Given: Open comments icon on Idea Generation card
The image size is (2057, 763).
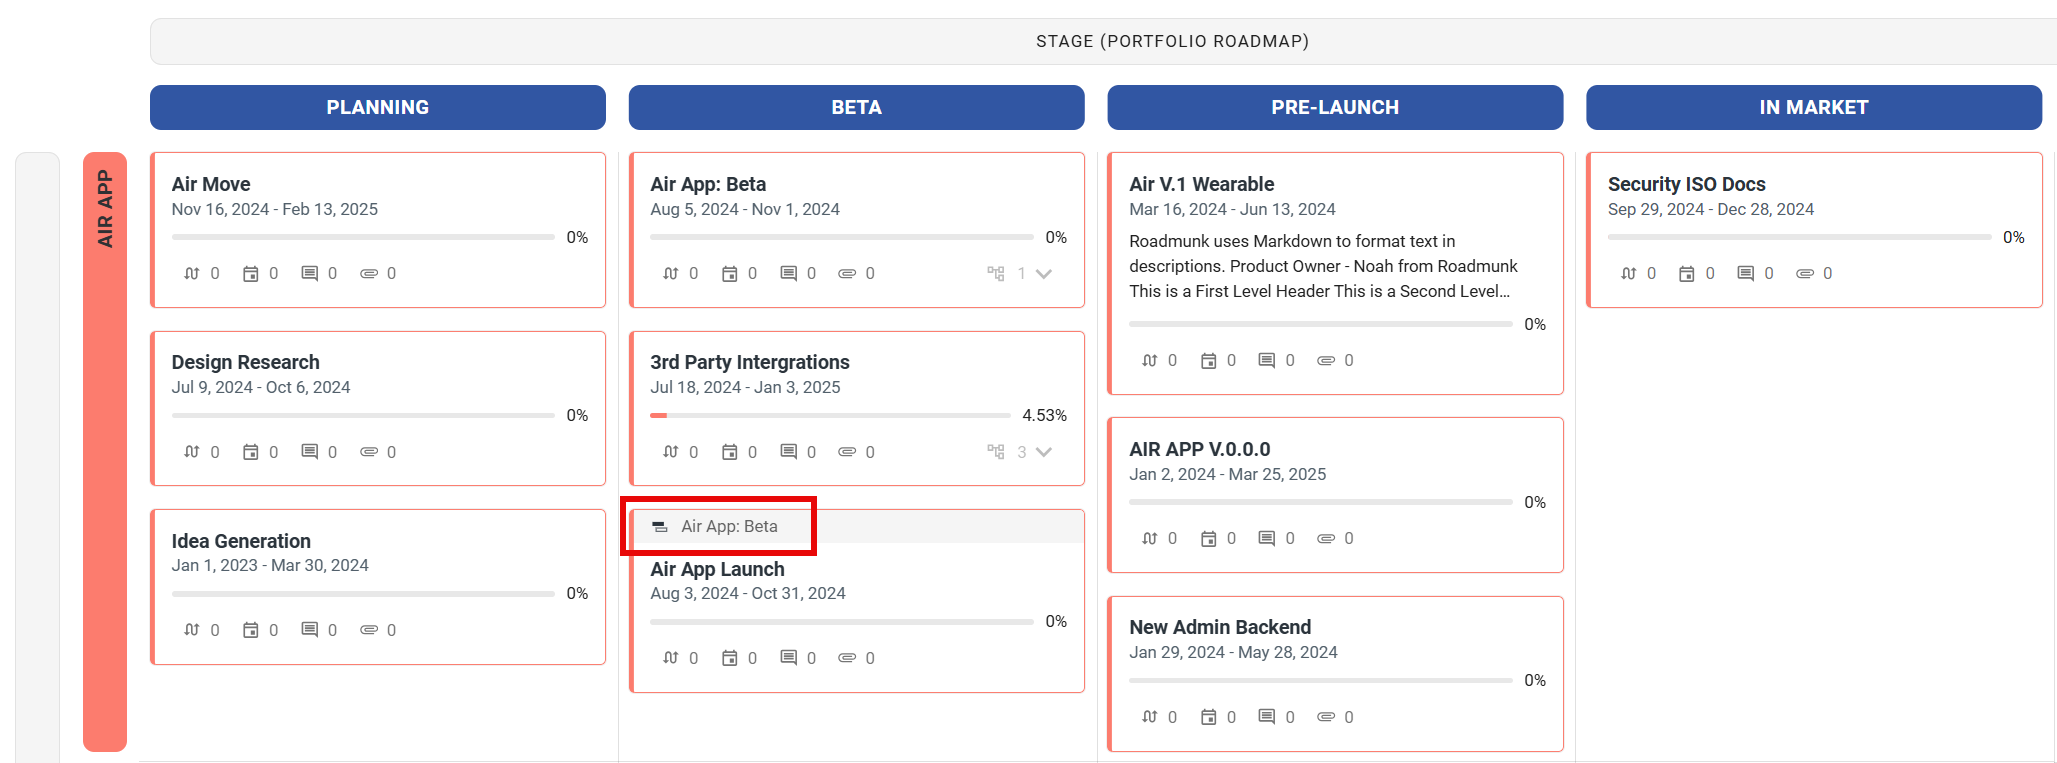Looking at the screenshot, I should click(310, 630).
